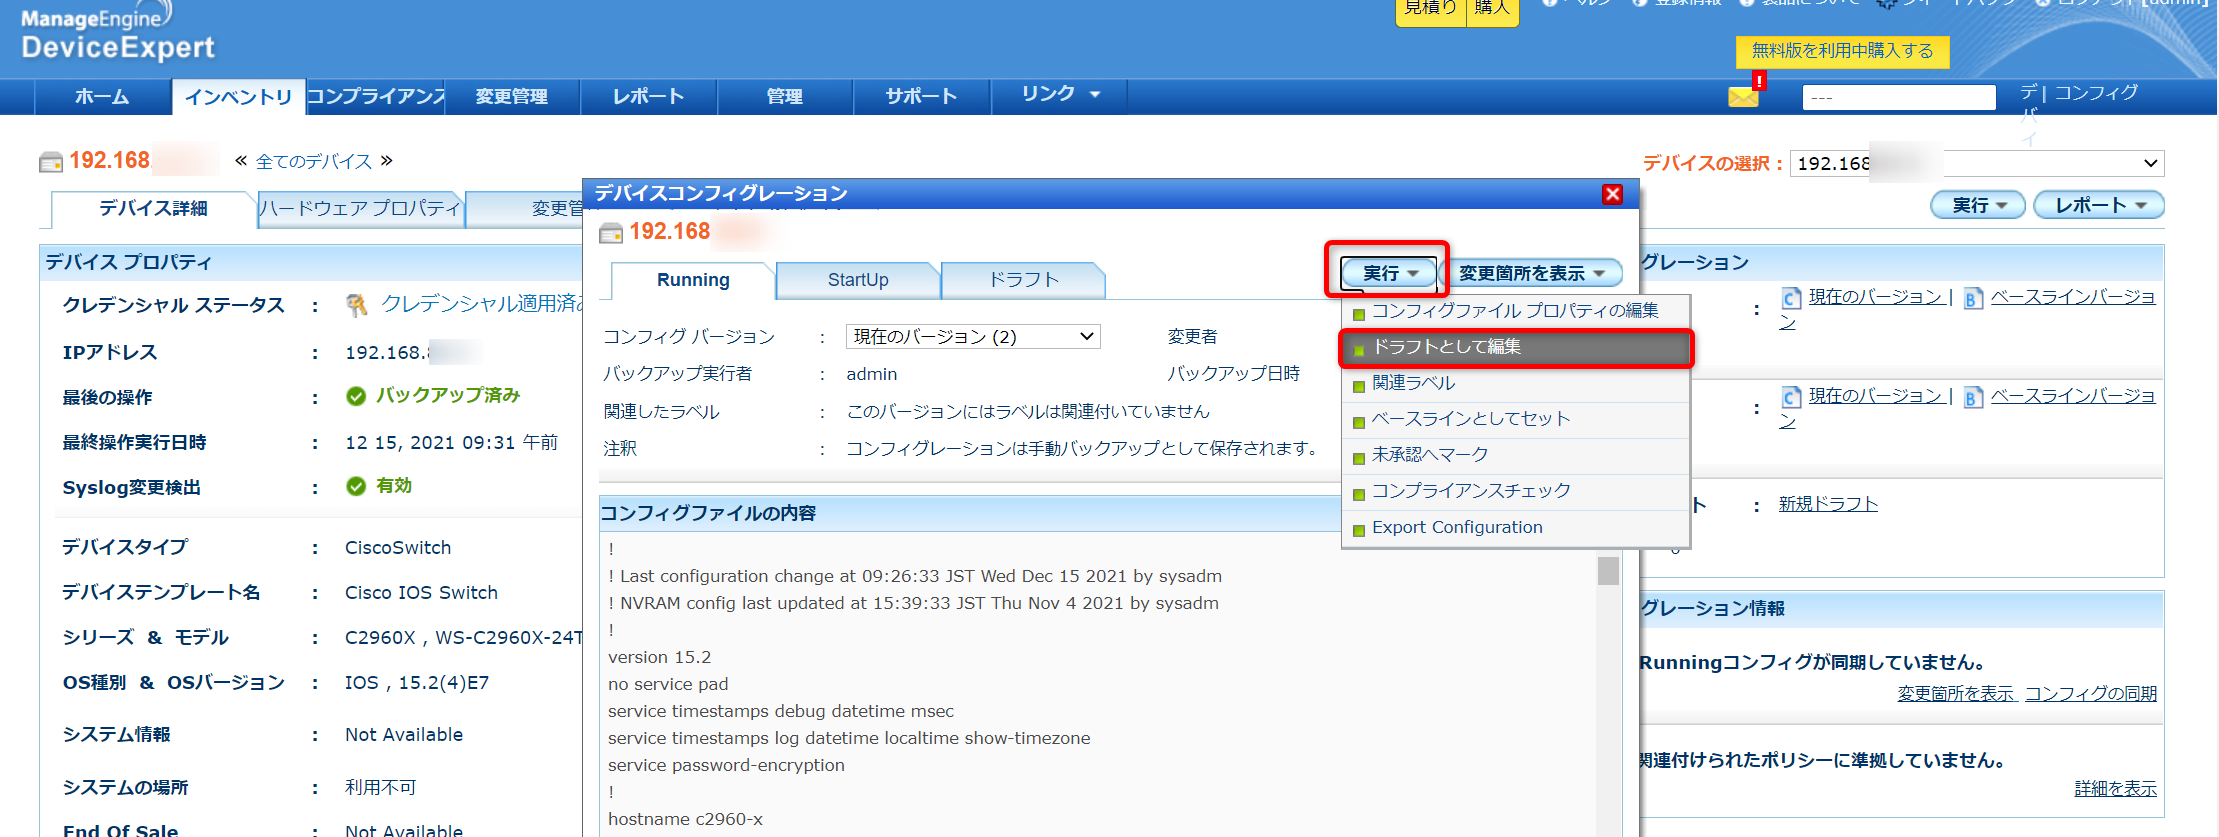Open the ドラフト tab in the dialog
The image size is (2219, 837).
point(1023,280)
